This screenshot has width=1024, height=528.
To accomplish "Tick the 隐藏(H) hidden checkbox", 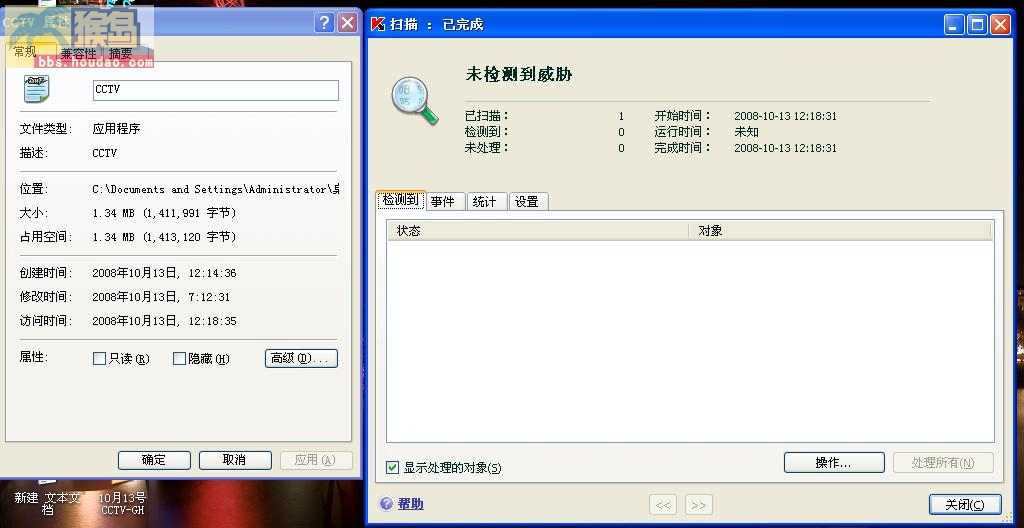I will click(179, 359).
